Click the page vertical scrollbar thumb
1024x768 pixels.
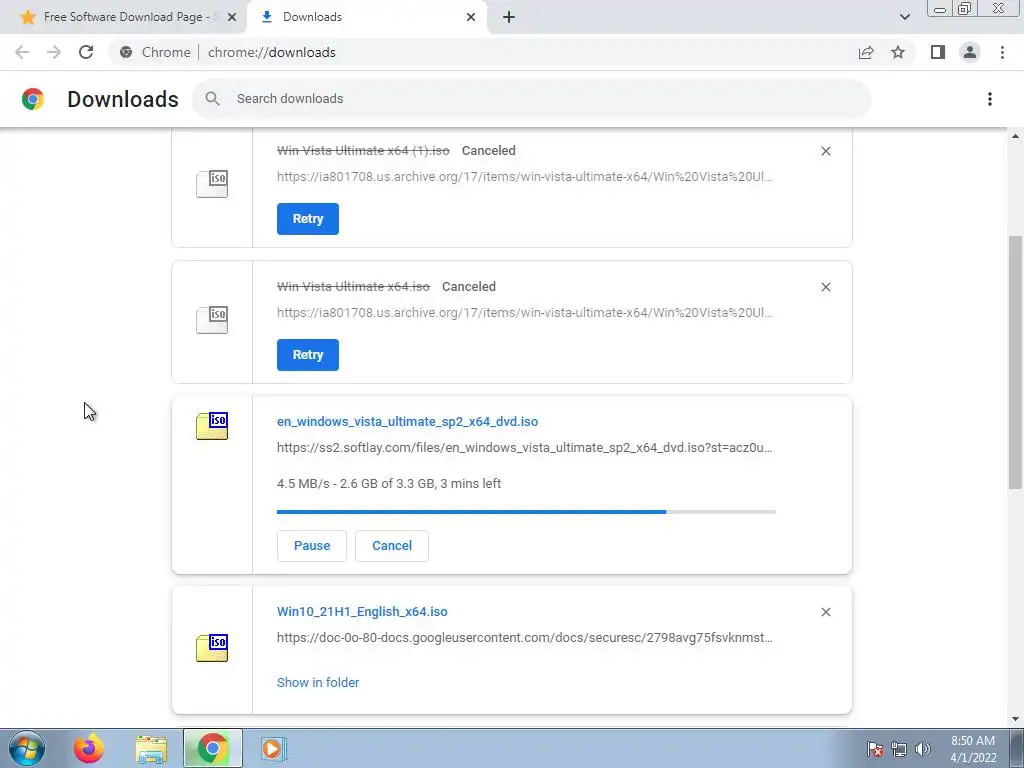[x=1015, y=362]
